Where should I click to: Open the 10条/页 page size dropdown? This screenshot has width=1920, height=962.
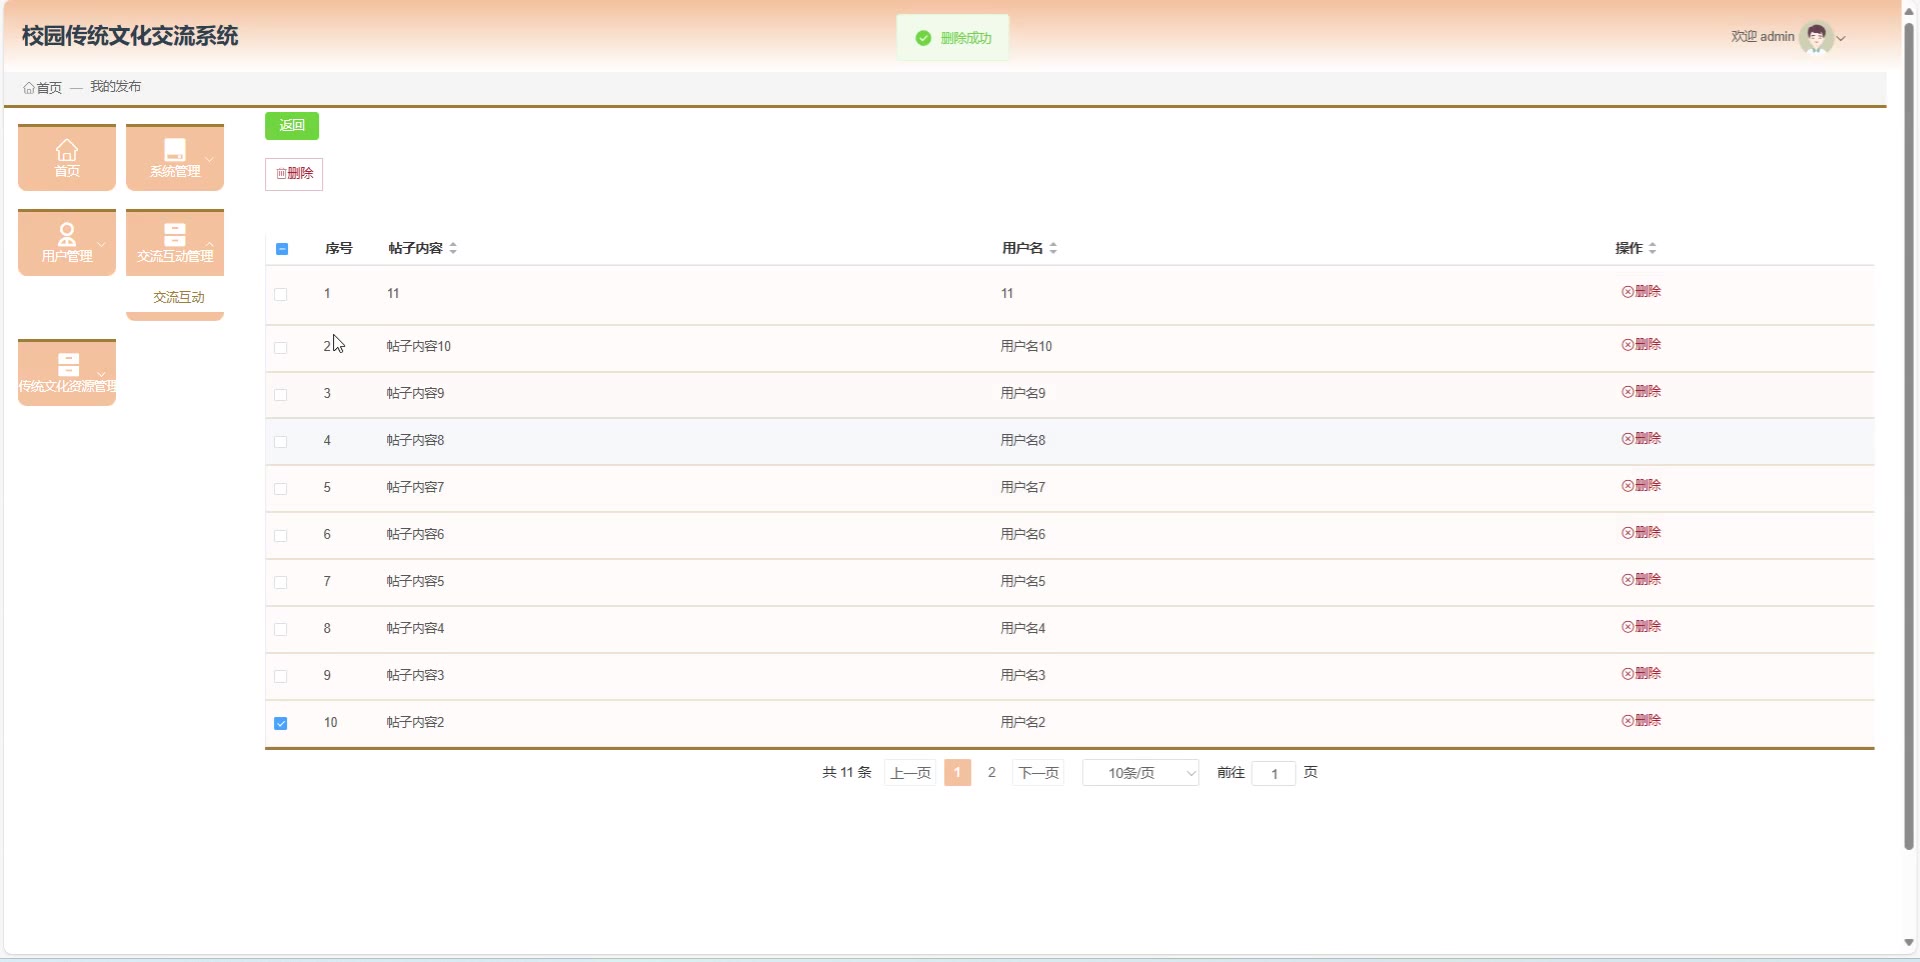click(x=1141, y=773)
